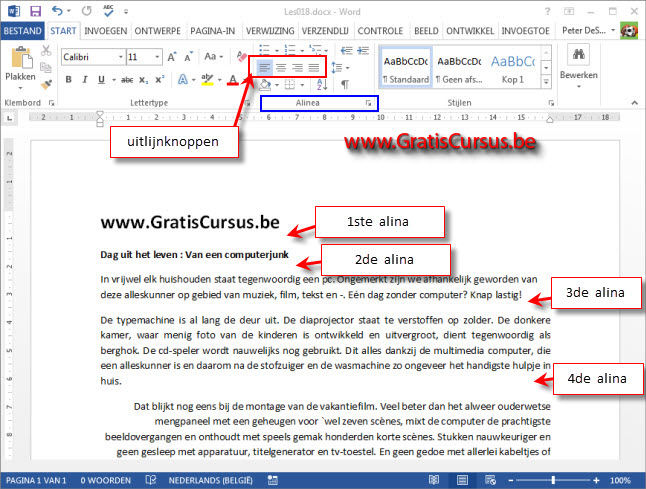Click the Plakken paste icon
646x489 pixels.
pyautogui.click(x=21, y=57)
